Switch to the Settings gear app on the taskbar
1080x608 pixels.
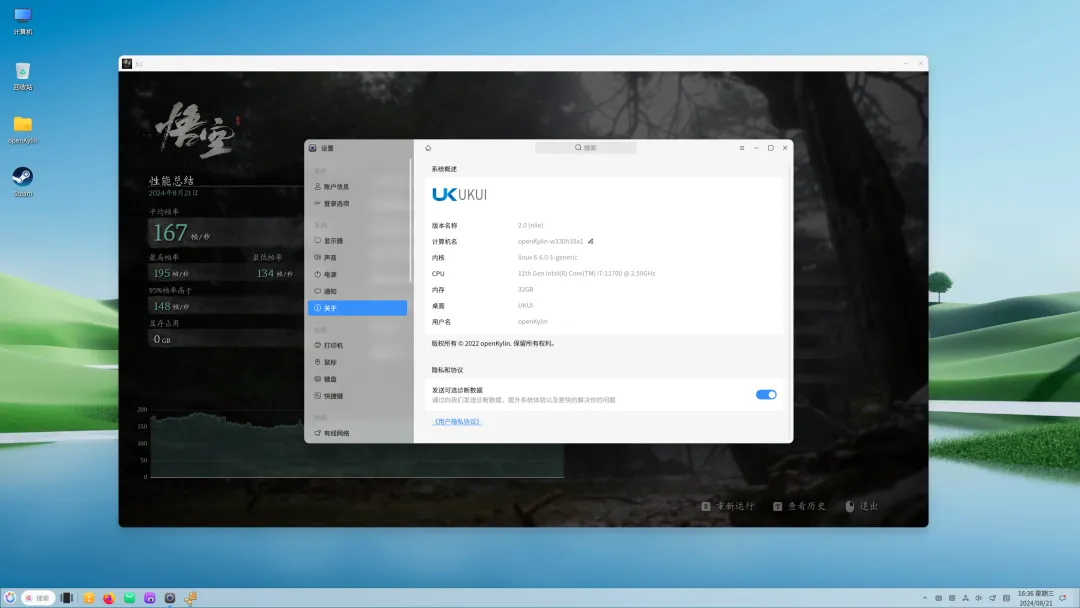(170, 598)
